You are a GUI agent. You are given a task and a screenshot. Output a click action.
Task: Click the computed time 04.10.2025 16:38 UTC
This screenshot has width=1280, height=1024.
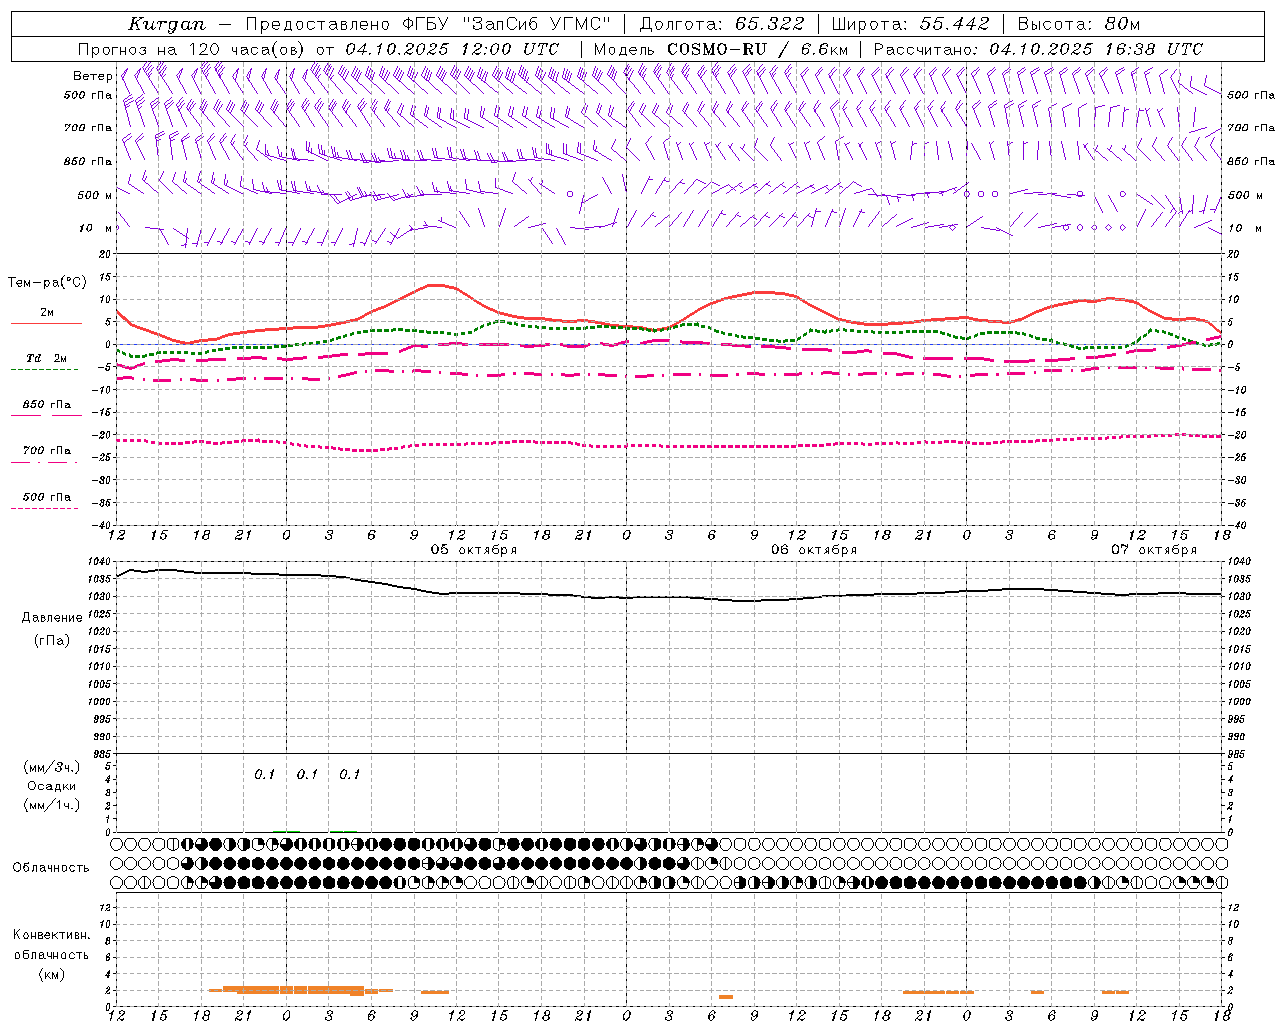[x=1096, y=49]
